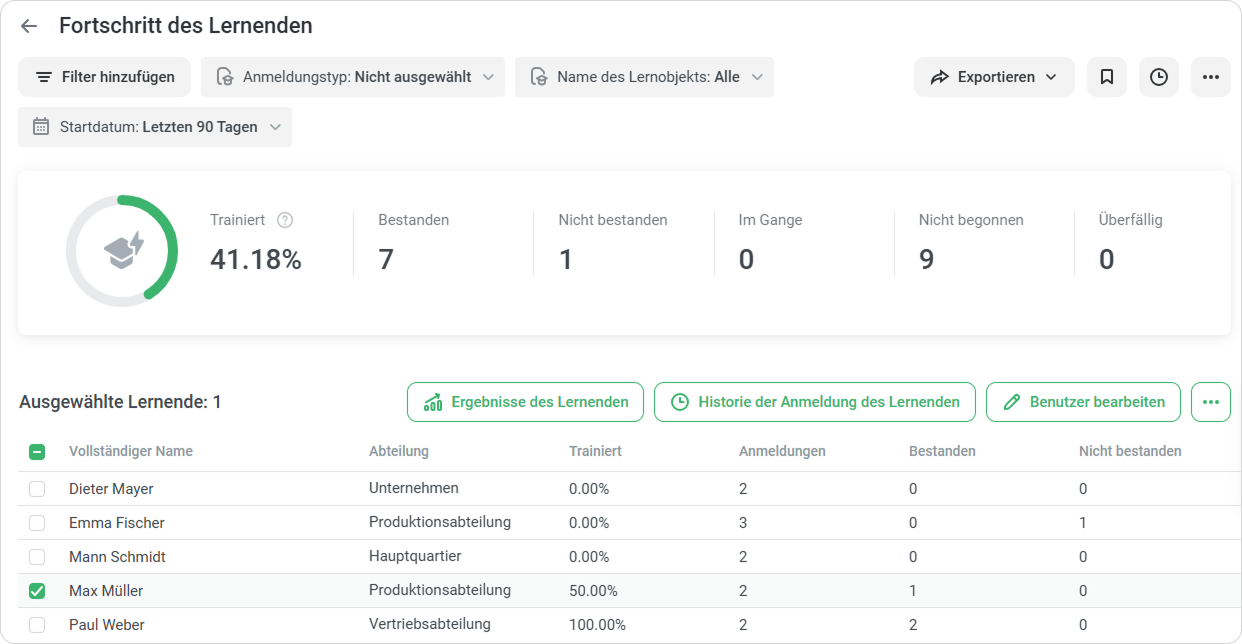Screen dimensions: 1242x644
Task: Sort by Trainiert column header
Action: click(595, 451)
